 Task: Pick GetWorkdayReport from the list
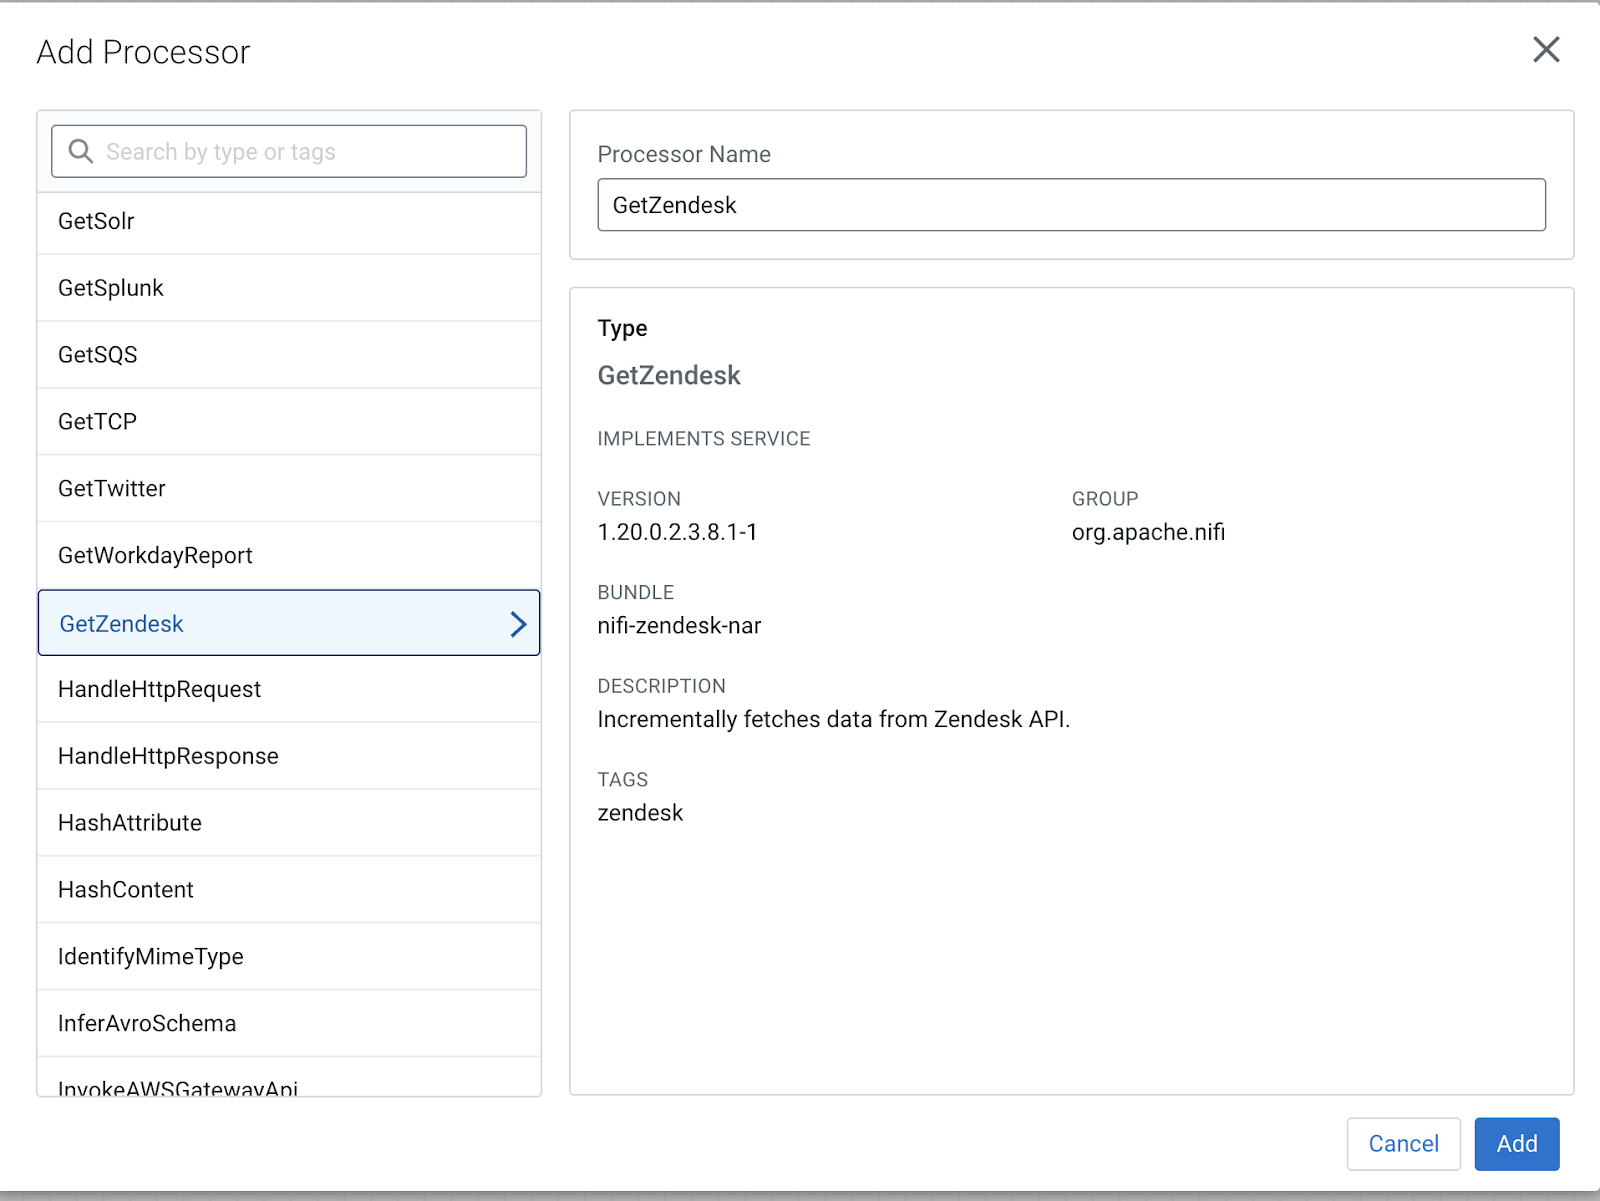[x=289, y=556]
